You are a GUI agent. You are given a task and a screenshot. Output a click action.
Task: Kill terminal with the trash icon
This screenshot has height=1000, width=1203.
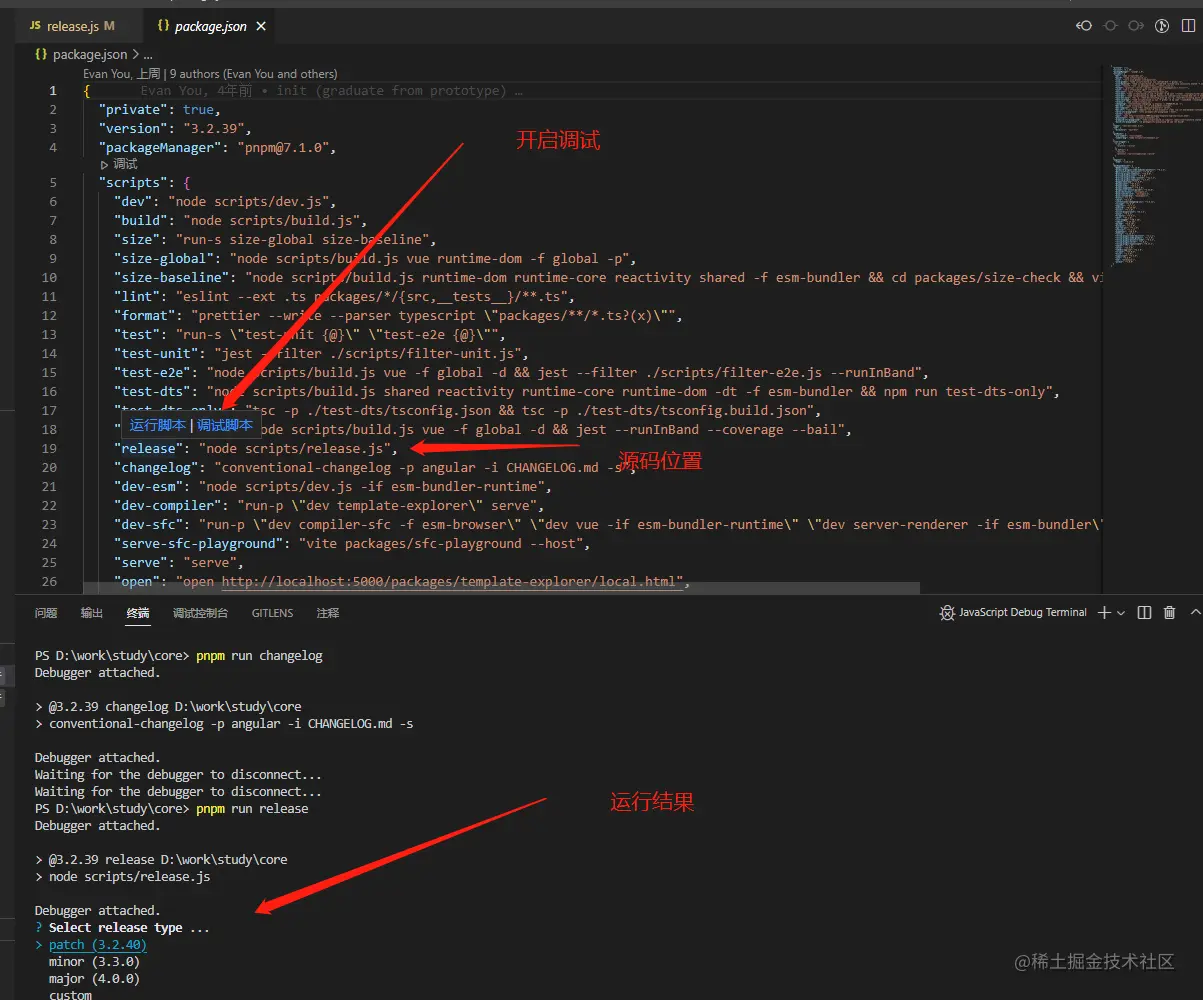click(x=1169, y=612)
